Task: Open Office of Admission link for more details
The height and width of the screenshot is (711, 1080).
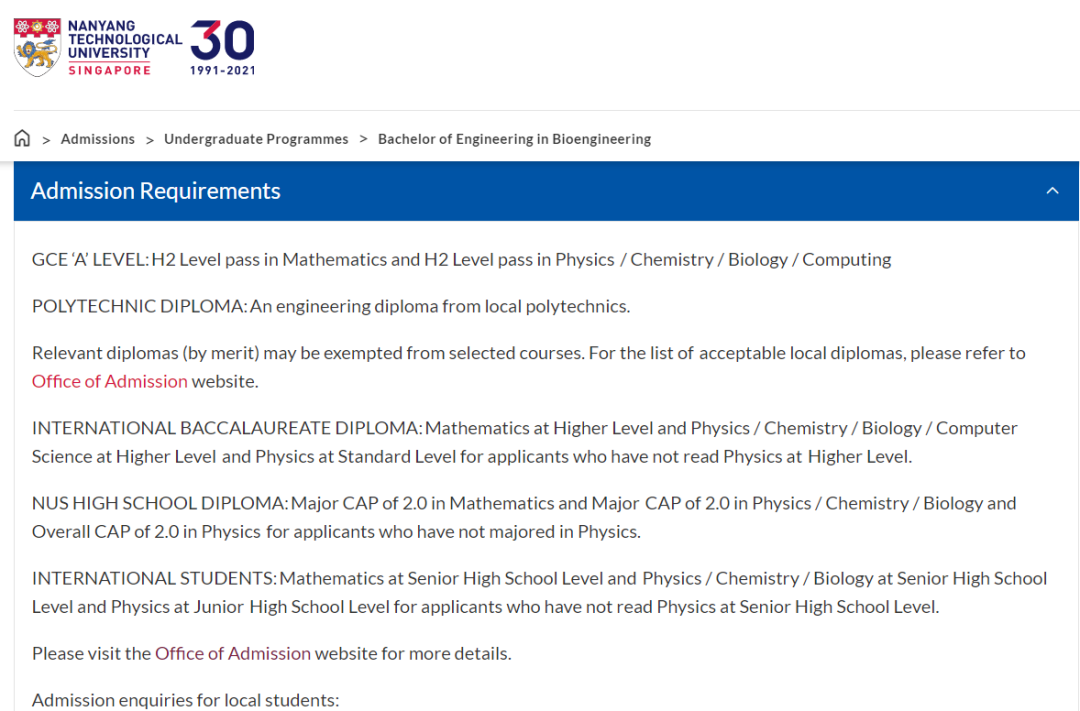Action: point(233,653)
